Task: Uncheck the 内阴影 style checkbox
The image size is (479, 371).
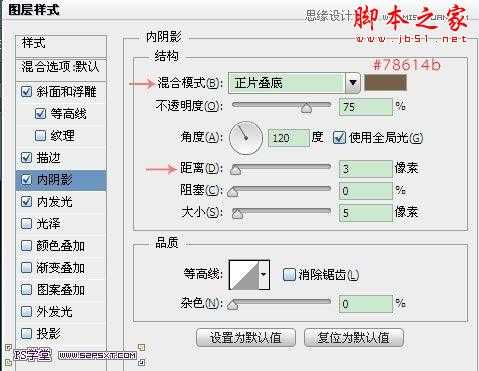Action: [27, 180]
